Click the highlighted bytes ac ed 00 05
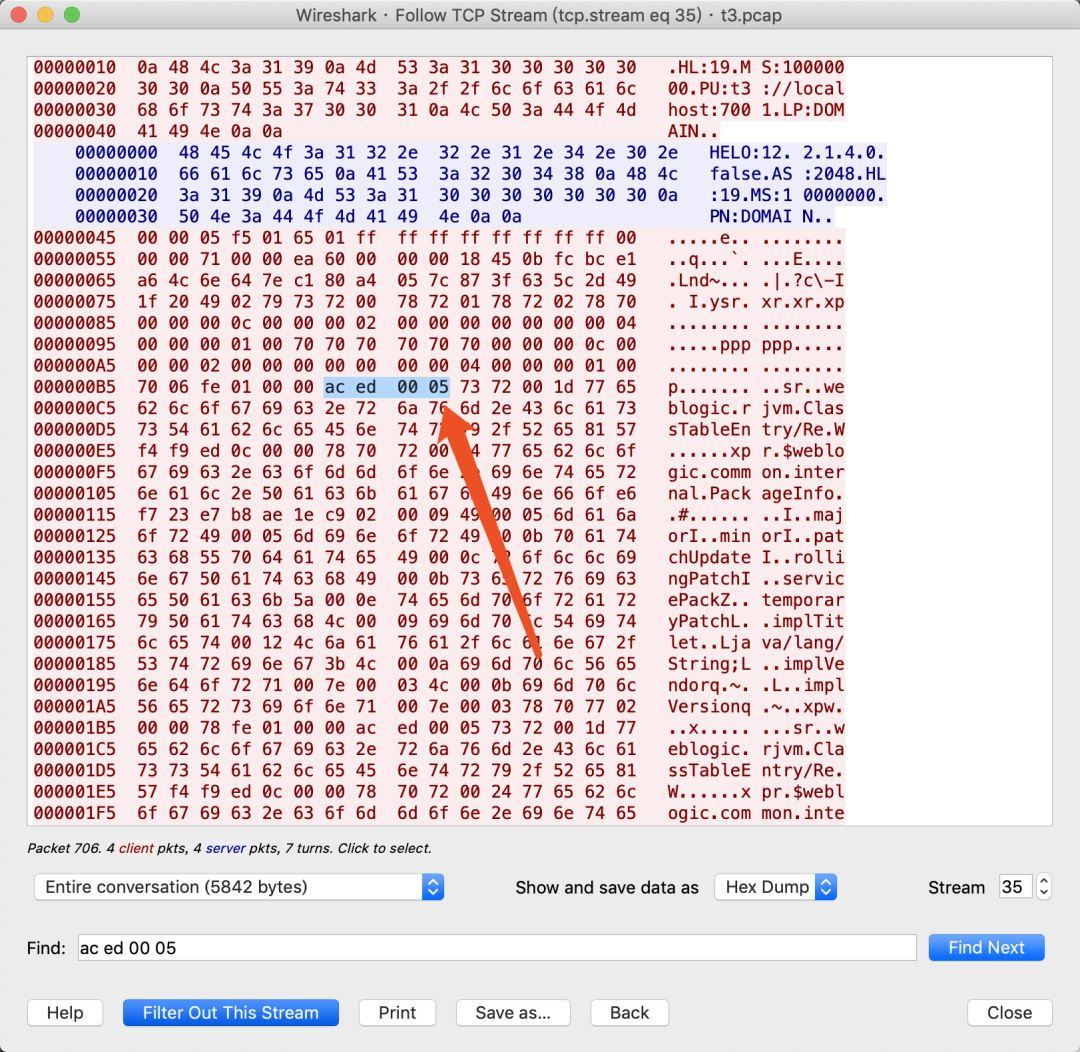The height and width of the screenshot is (1052, 1080). pyautogui.click(x=386, y=386)
